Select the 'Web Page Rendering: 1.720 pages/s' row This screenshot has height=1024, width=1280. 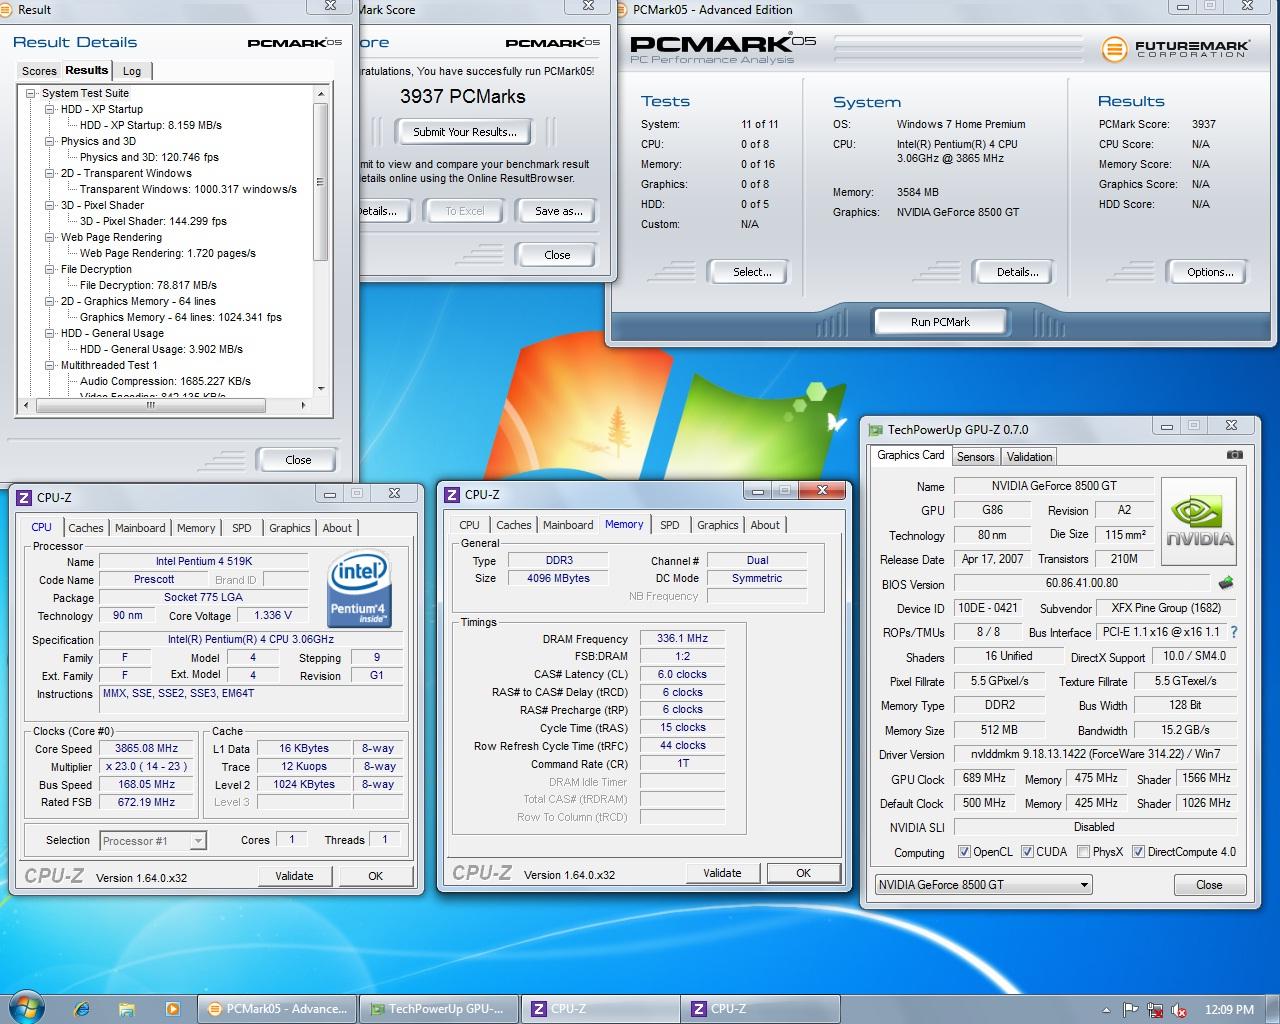(x=168, y=253)
